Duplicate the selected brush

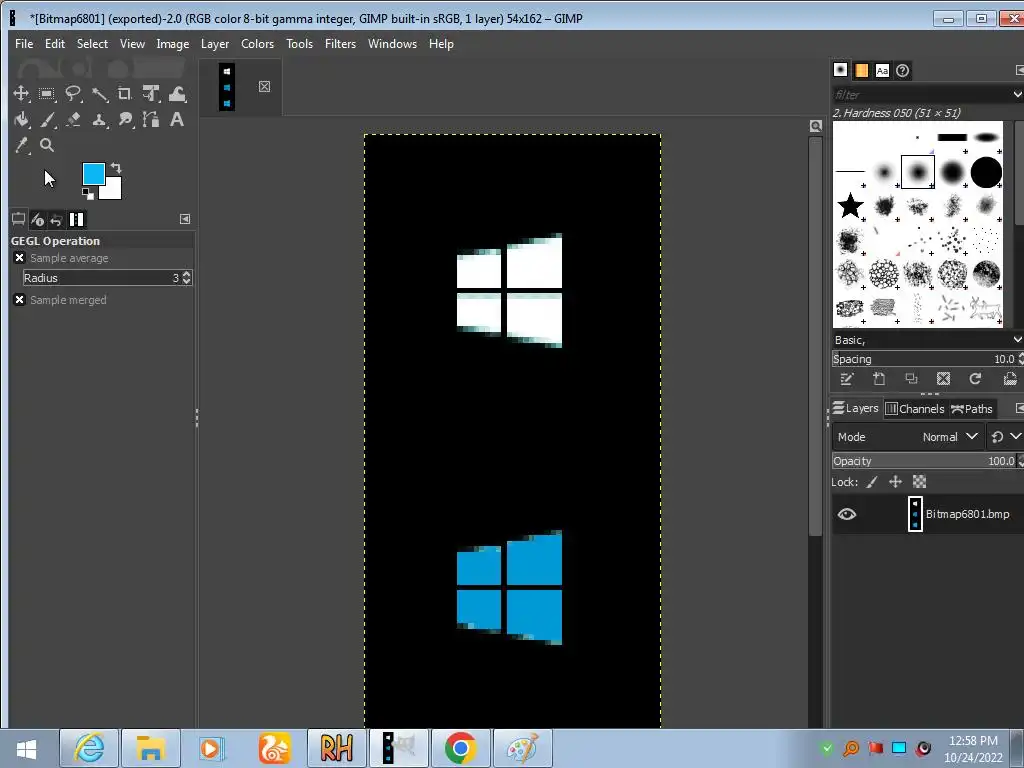pyautogui.click(x=911, y=379)
